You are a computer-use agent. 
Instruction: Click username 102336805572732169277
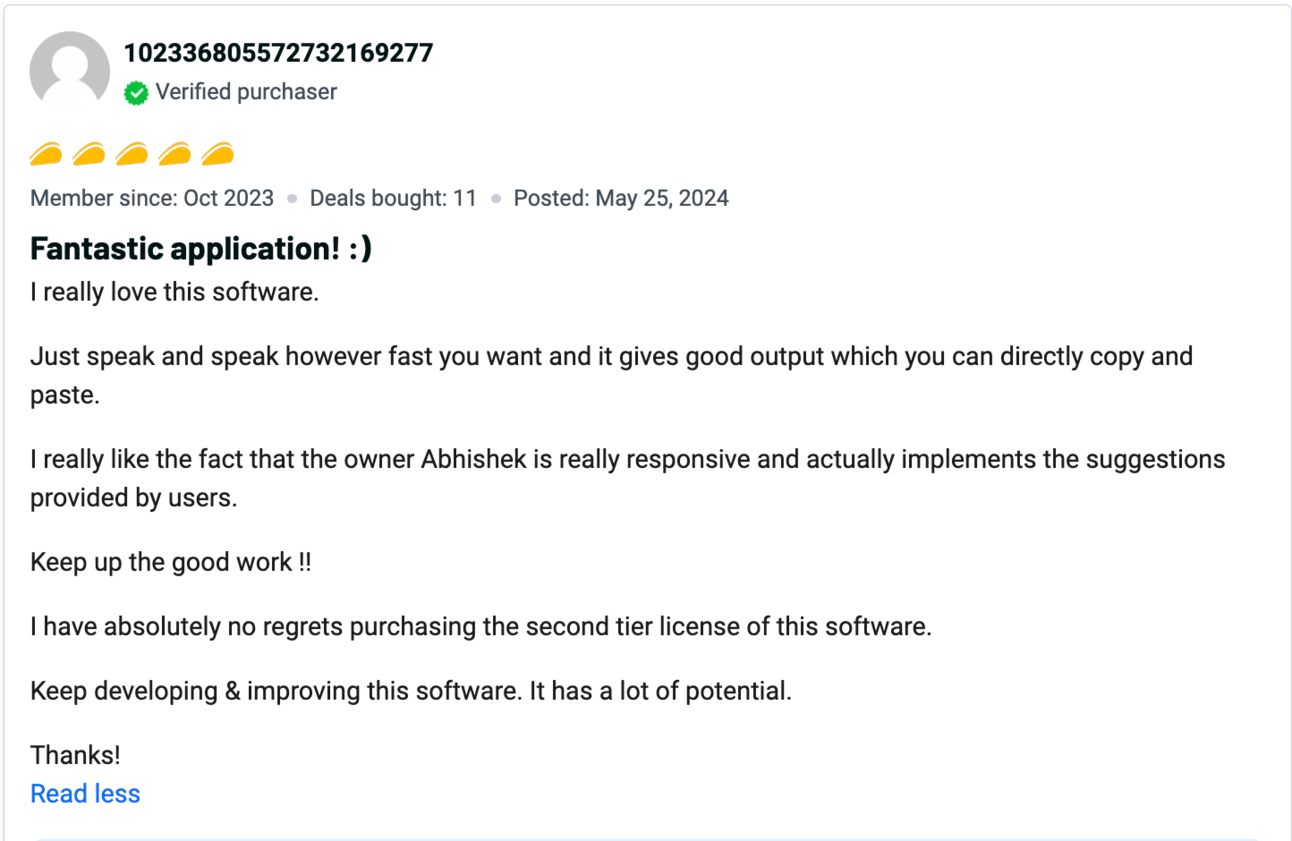(279, 53)
